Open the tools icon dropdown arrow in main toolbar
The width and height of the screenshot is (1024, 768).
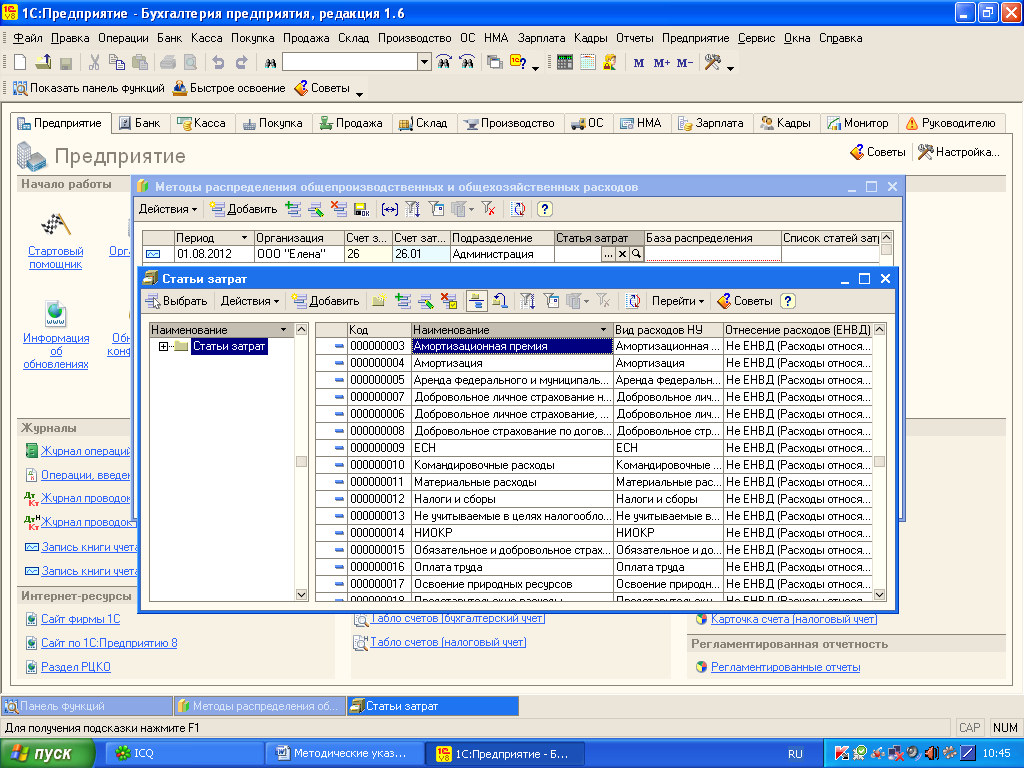730,67
